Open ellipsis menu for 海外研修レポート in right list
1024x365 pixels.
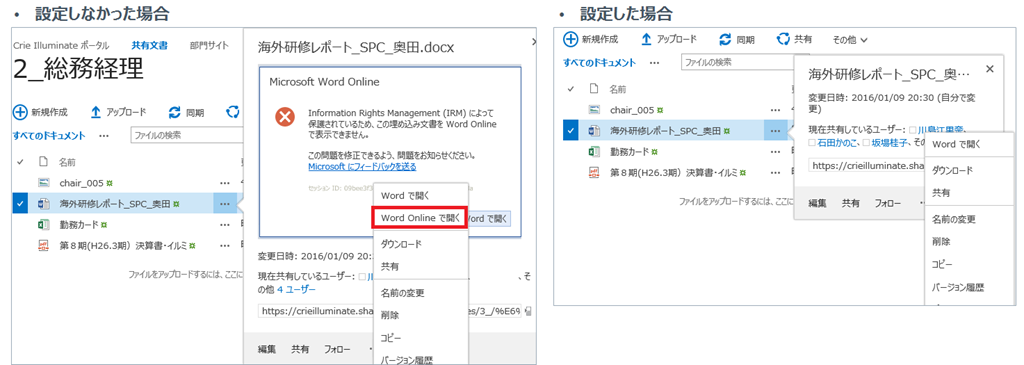[775, 131]
